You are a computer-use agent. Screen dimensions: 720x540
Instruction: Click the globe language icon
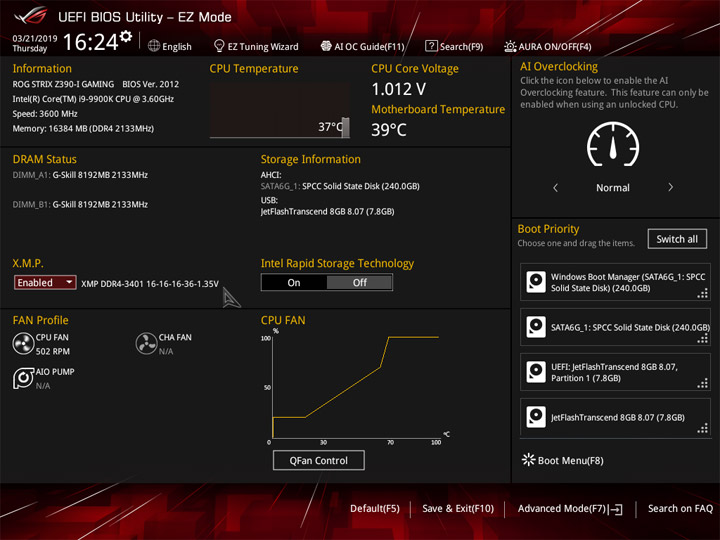pyautogui.click(x=154, y=46)
